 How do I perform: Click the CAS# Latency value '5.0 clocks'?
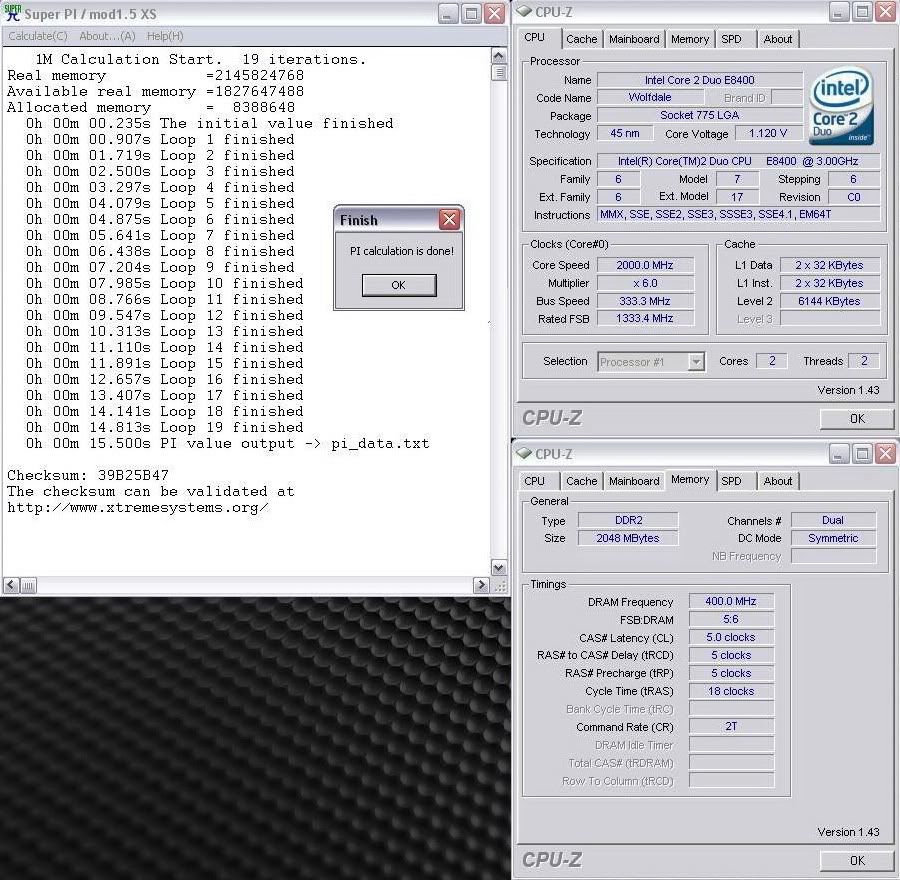coord(731,637)
